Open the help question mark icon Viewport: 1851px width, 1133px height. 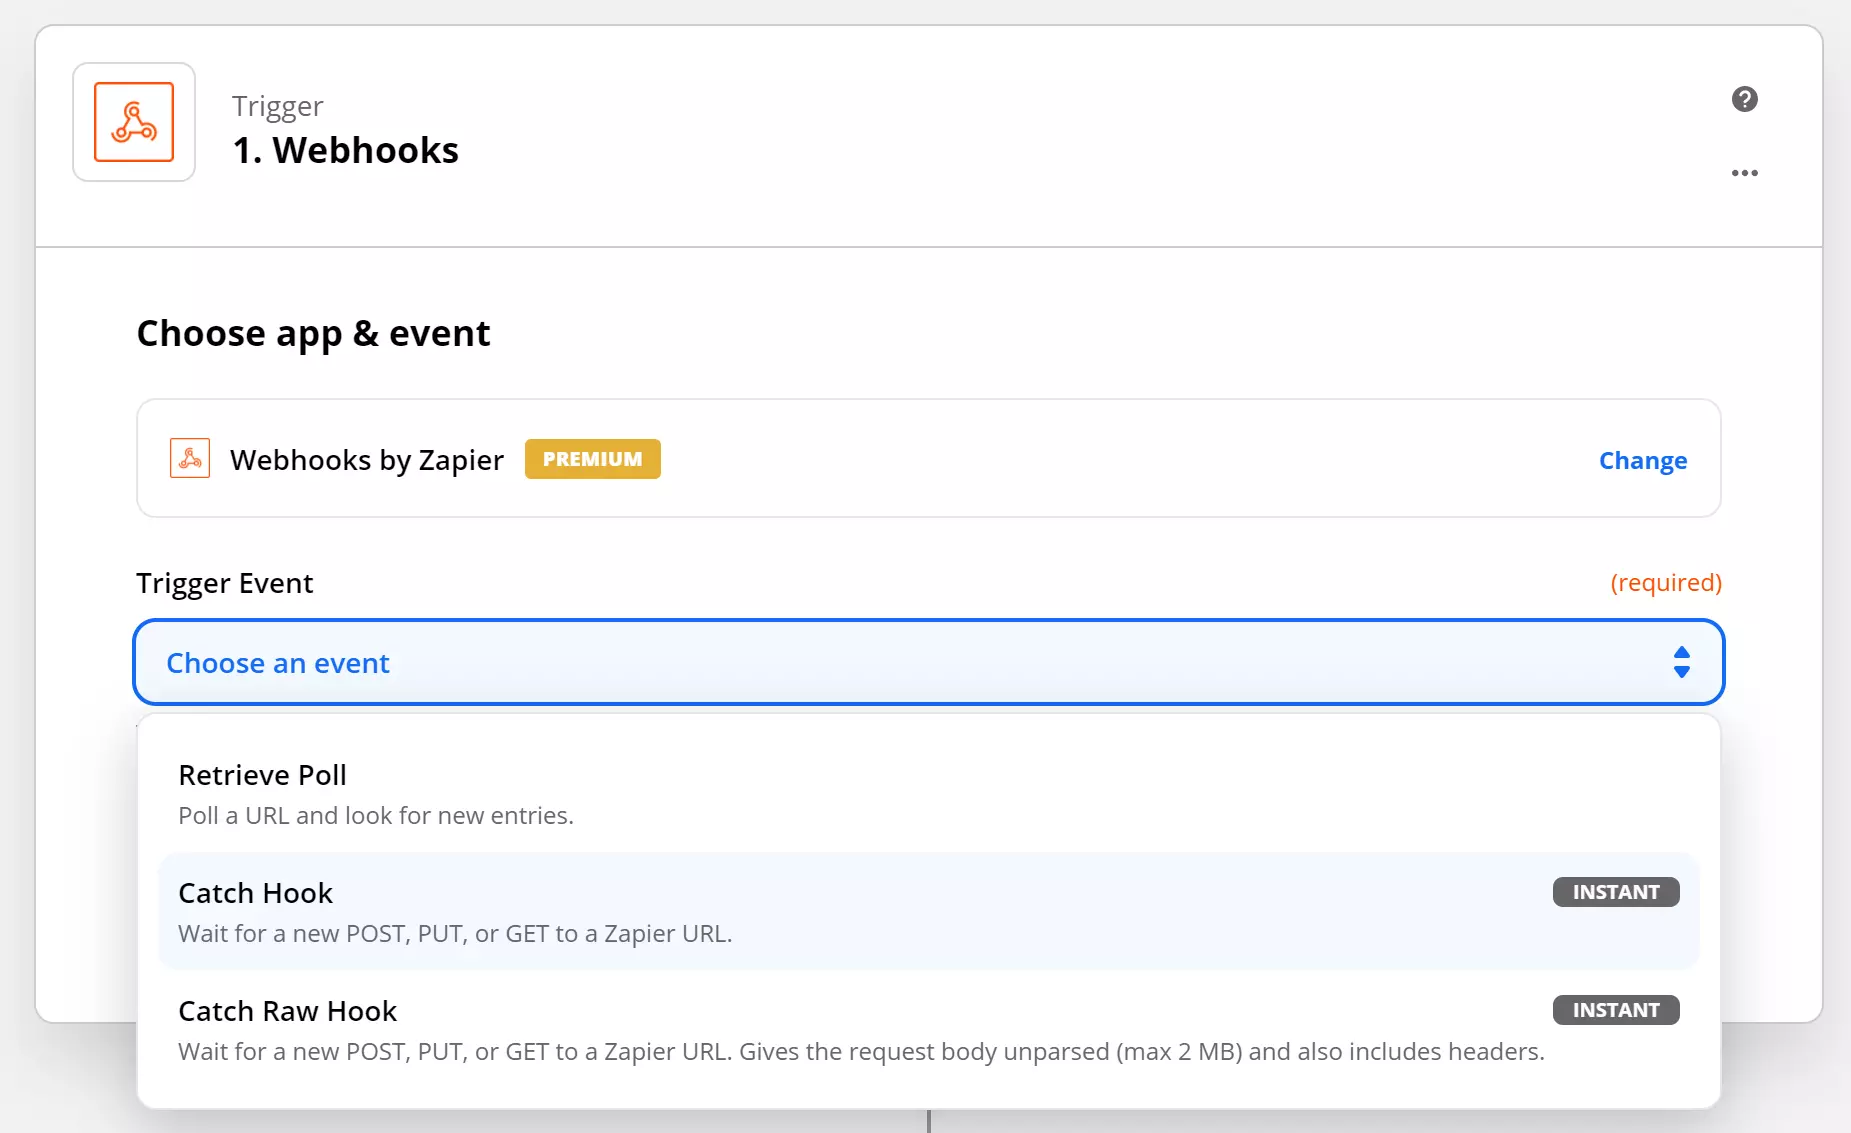[1744, 99]
